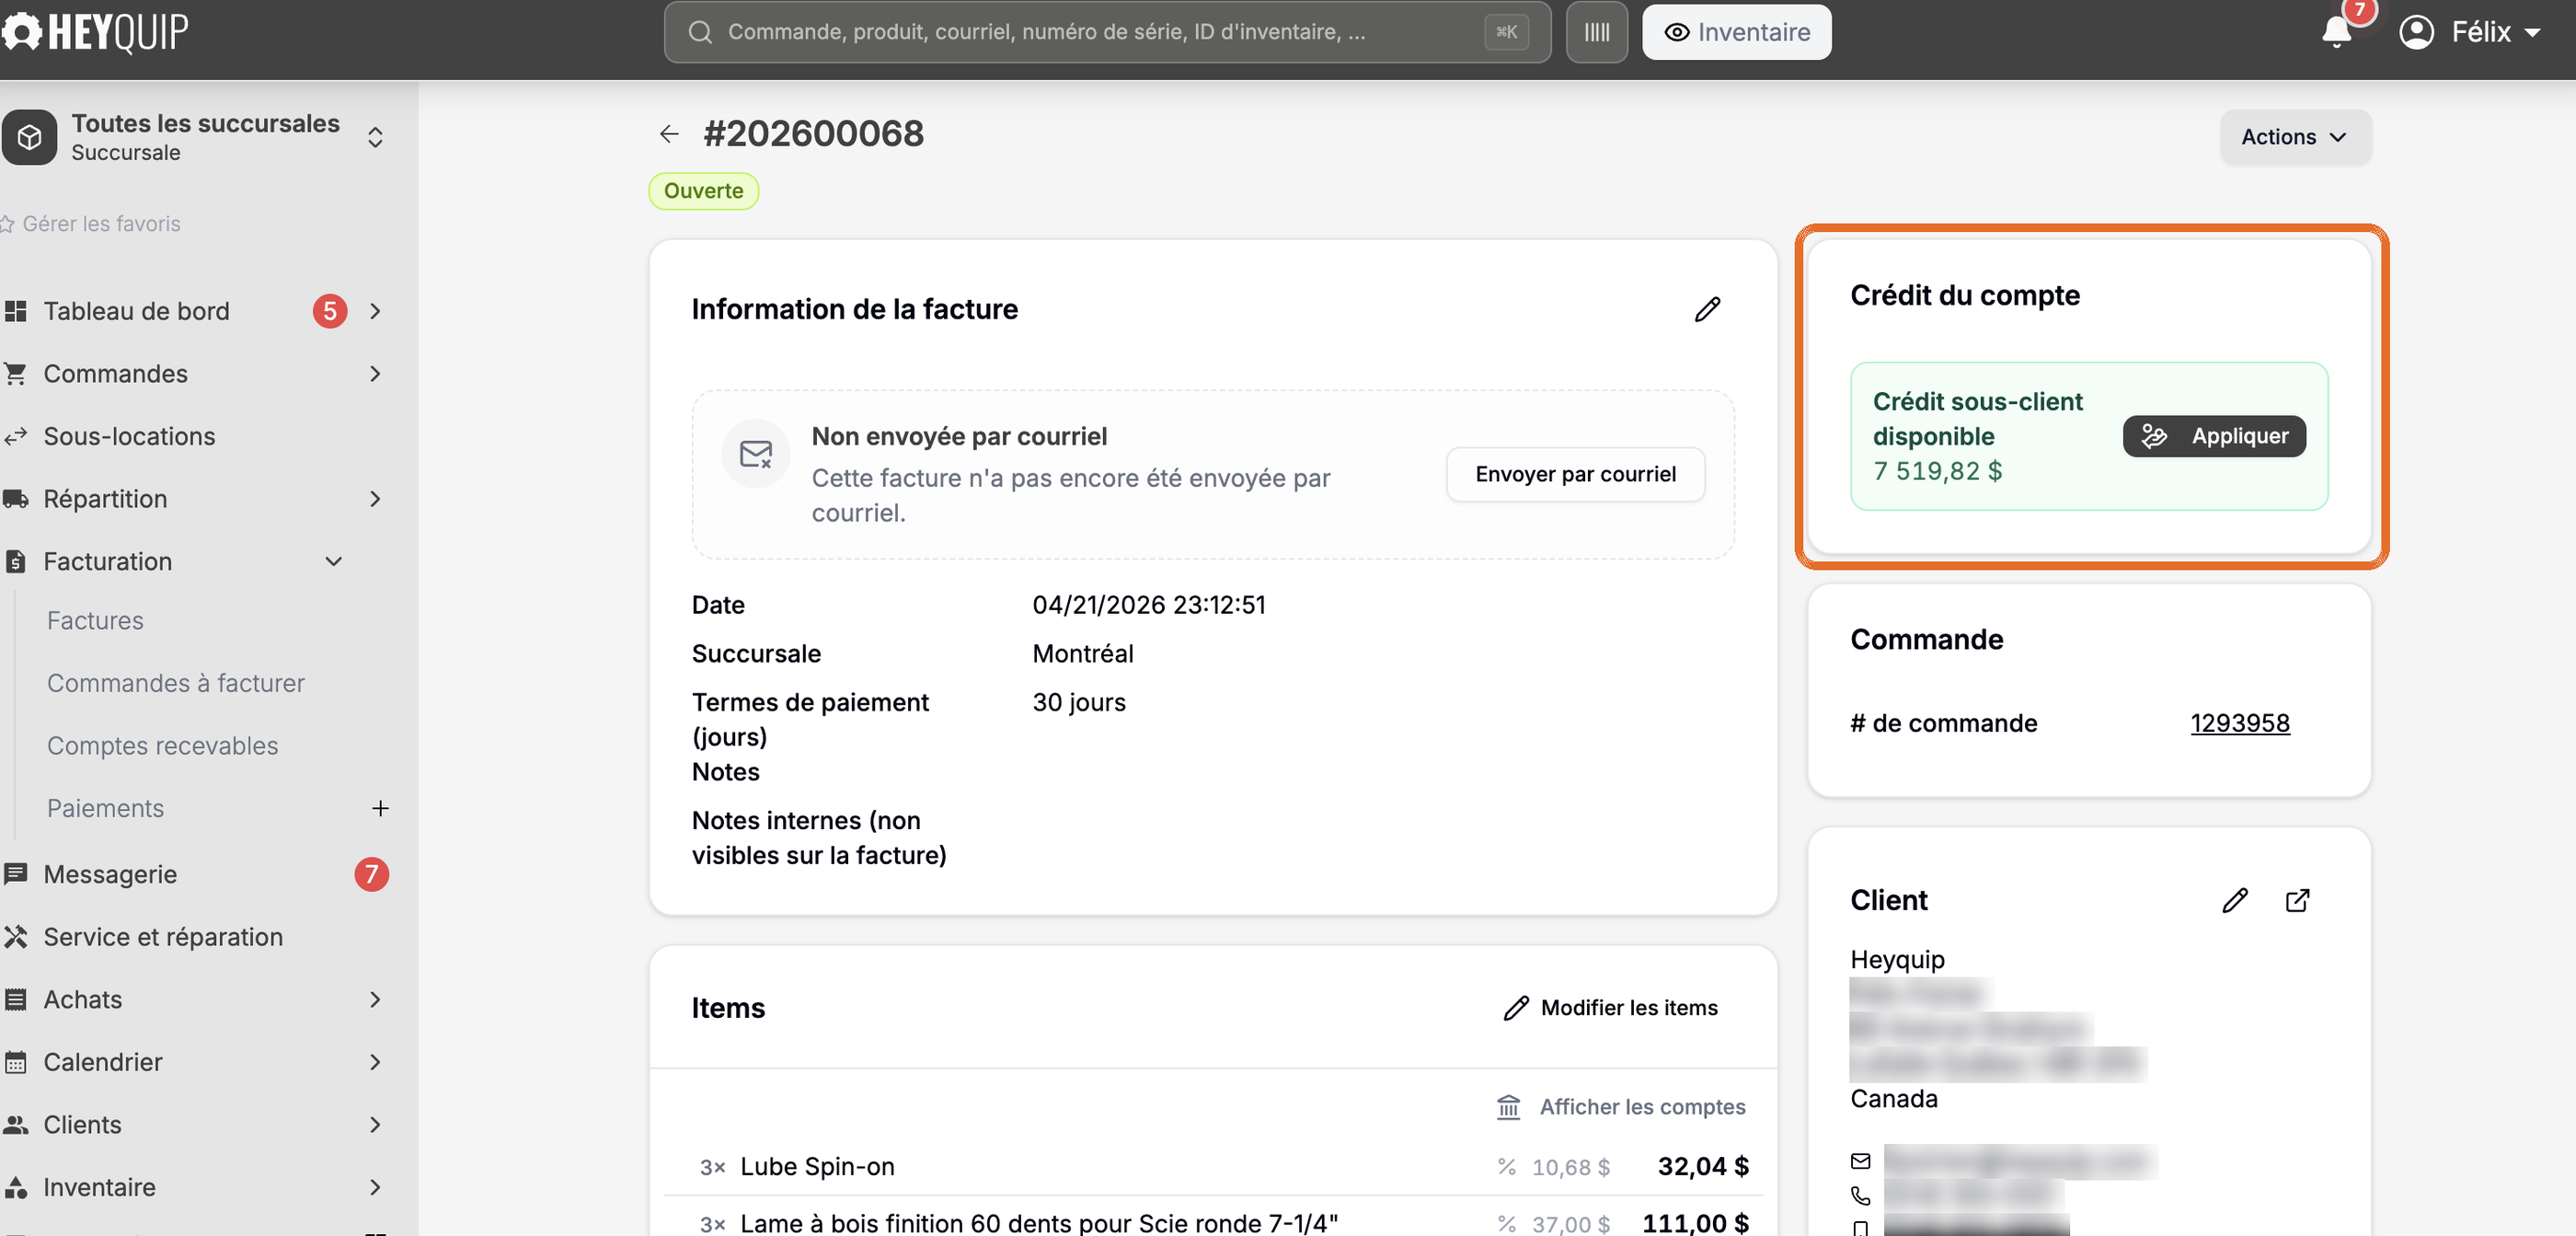Click the Service et réparation tools icon

15,937
